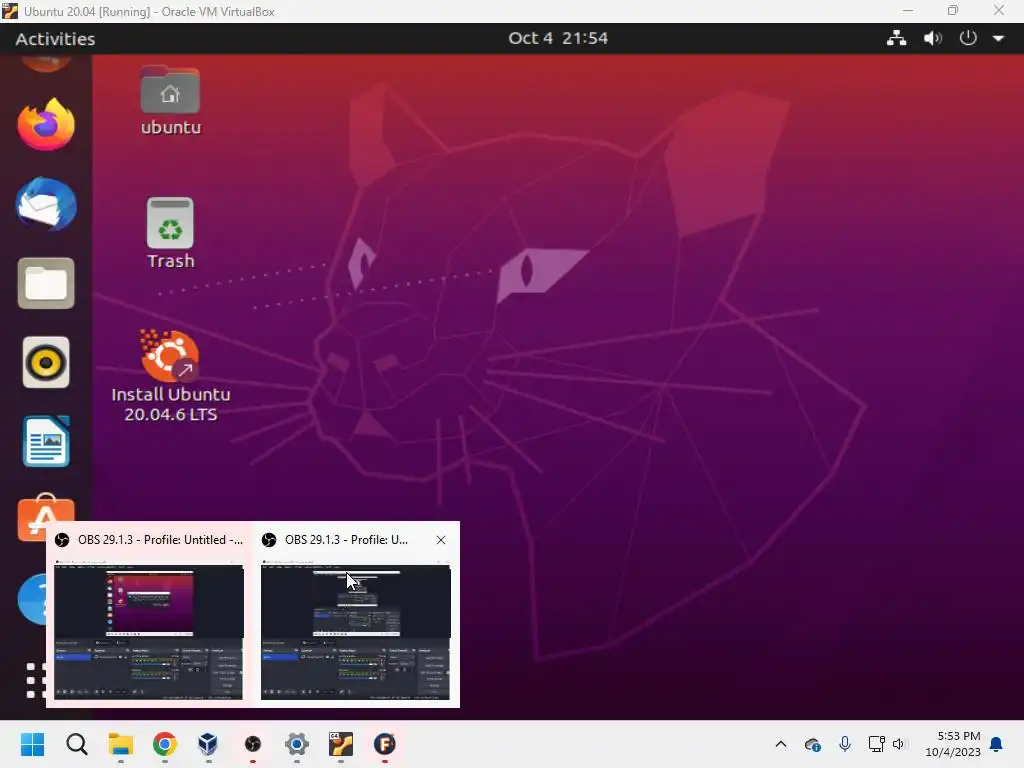The image size is (1024, 768).
Task: Expand the Ubuntu system menu arrow
Action: point(999,39)
